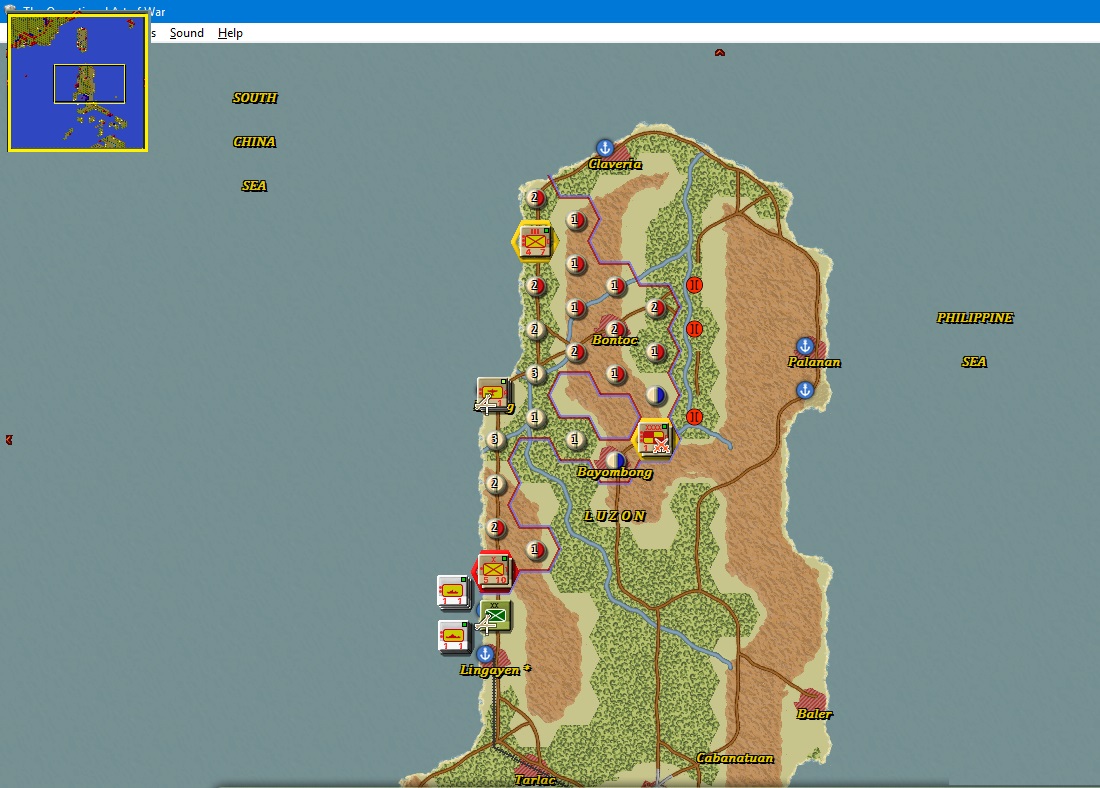
Task: Click the number 3 marker on the coast below the aircraft
Action: pyautogui.click(x=495, y=440)
